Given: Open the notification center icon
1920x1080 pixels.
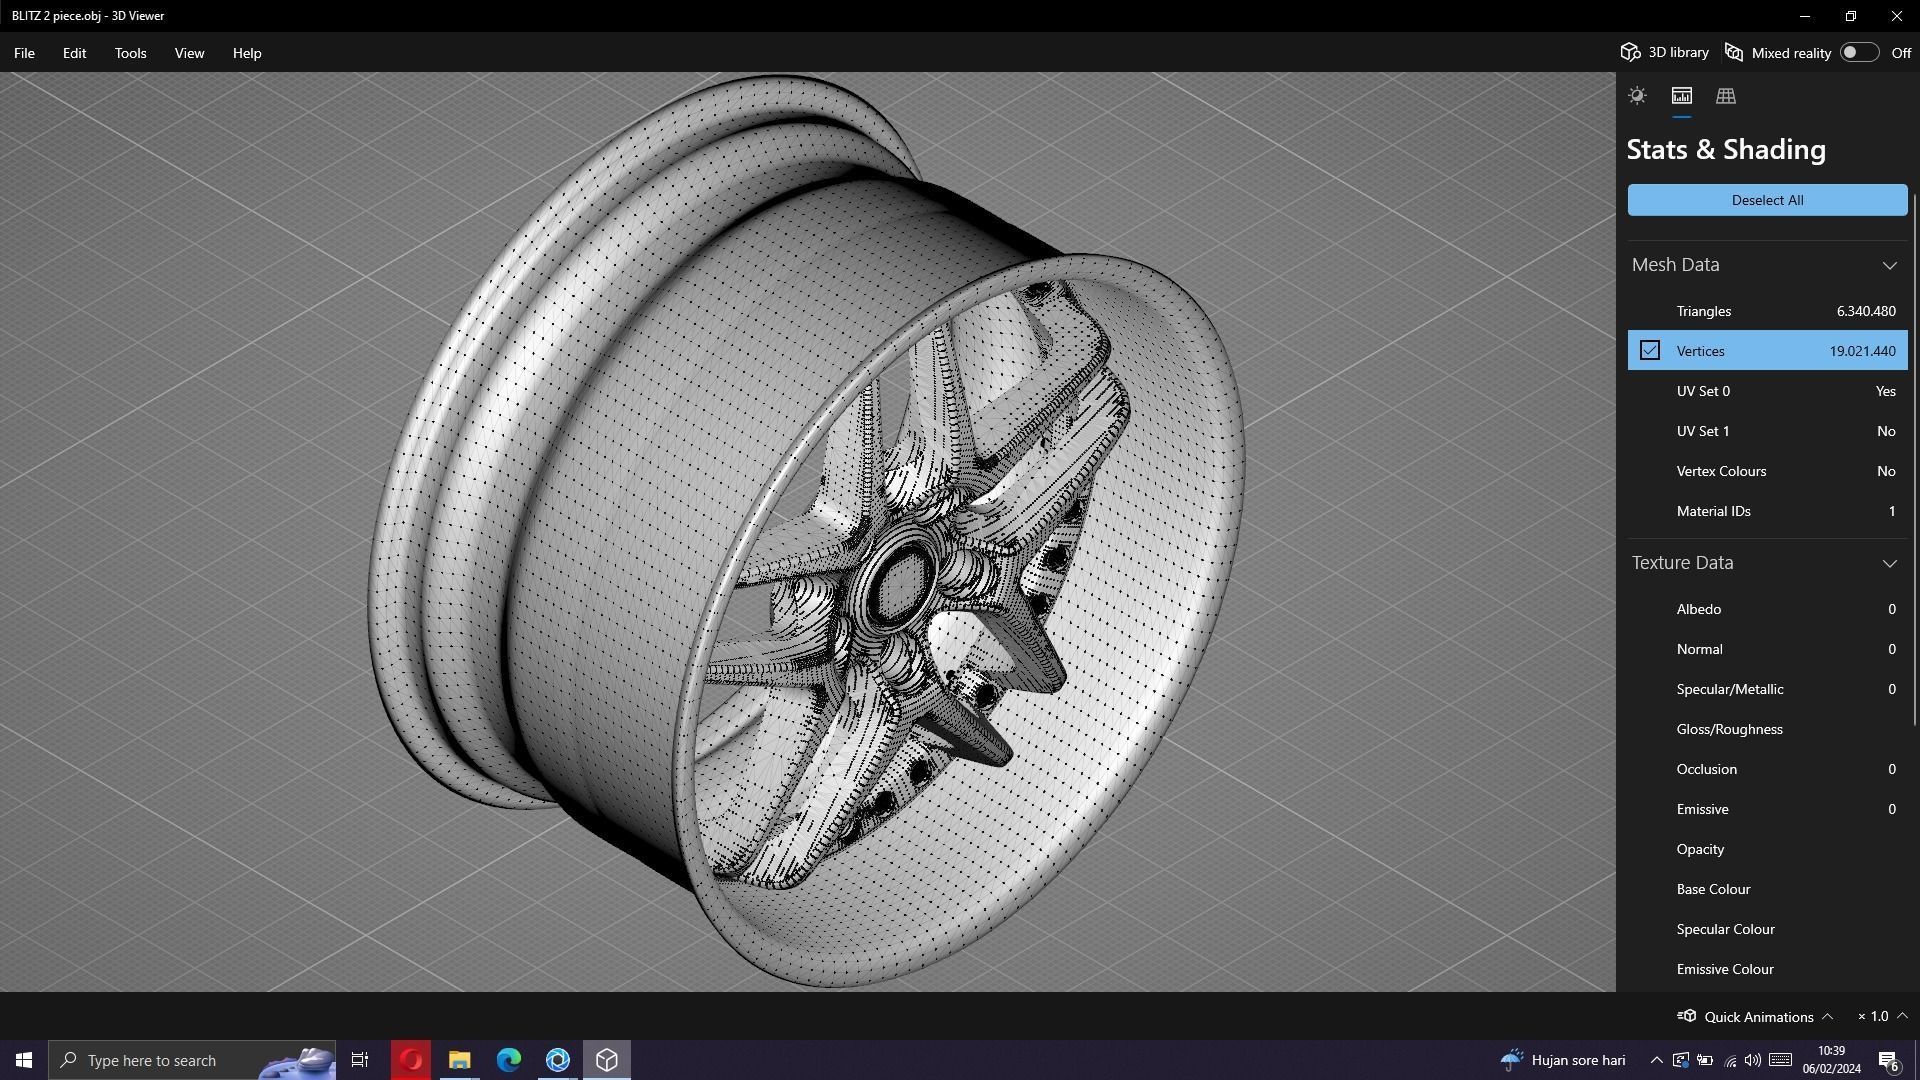Looking at the screenshot, I should [1889, 1060].
